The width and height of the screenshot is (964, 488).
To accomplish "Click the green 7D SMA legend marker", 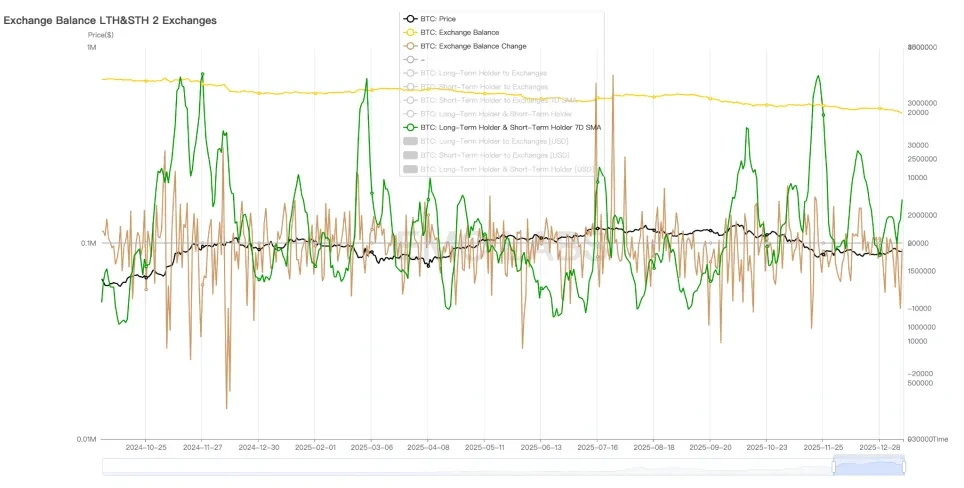I will (410, 128).
